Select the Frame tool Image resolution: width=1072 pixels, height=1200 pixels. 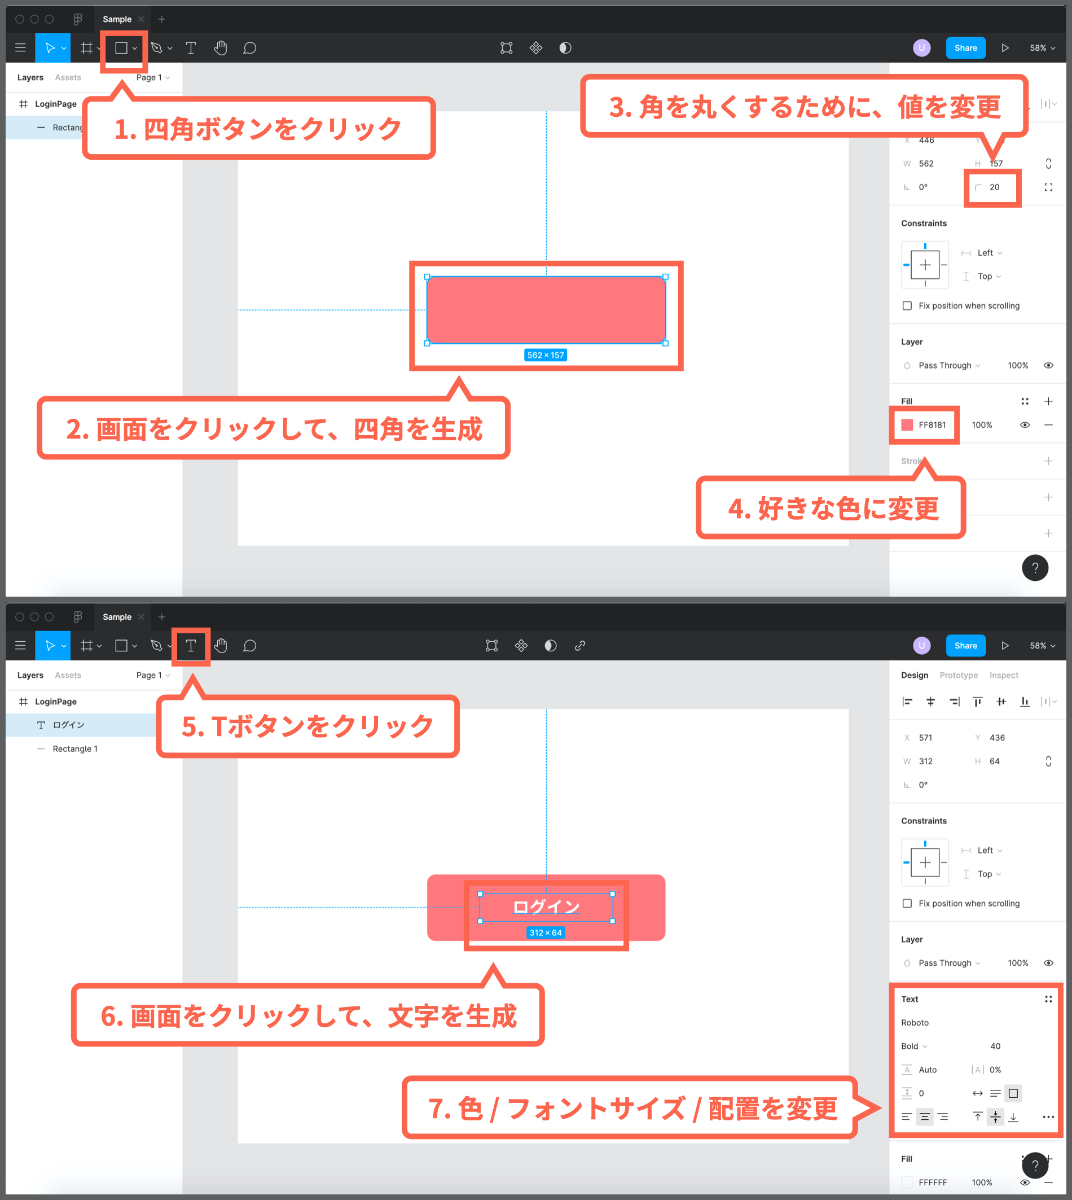pyautogui.click(x=87, y=47)
